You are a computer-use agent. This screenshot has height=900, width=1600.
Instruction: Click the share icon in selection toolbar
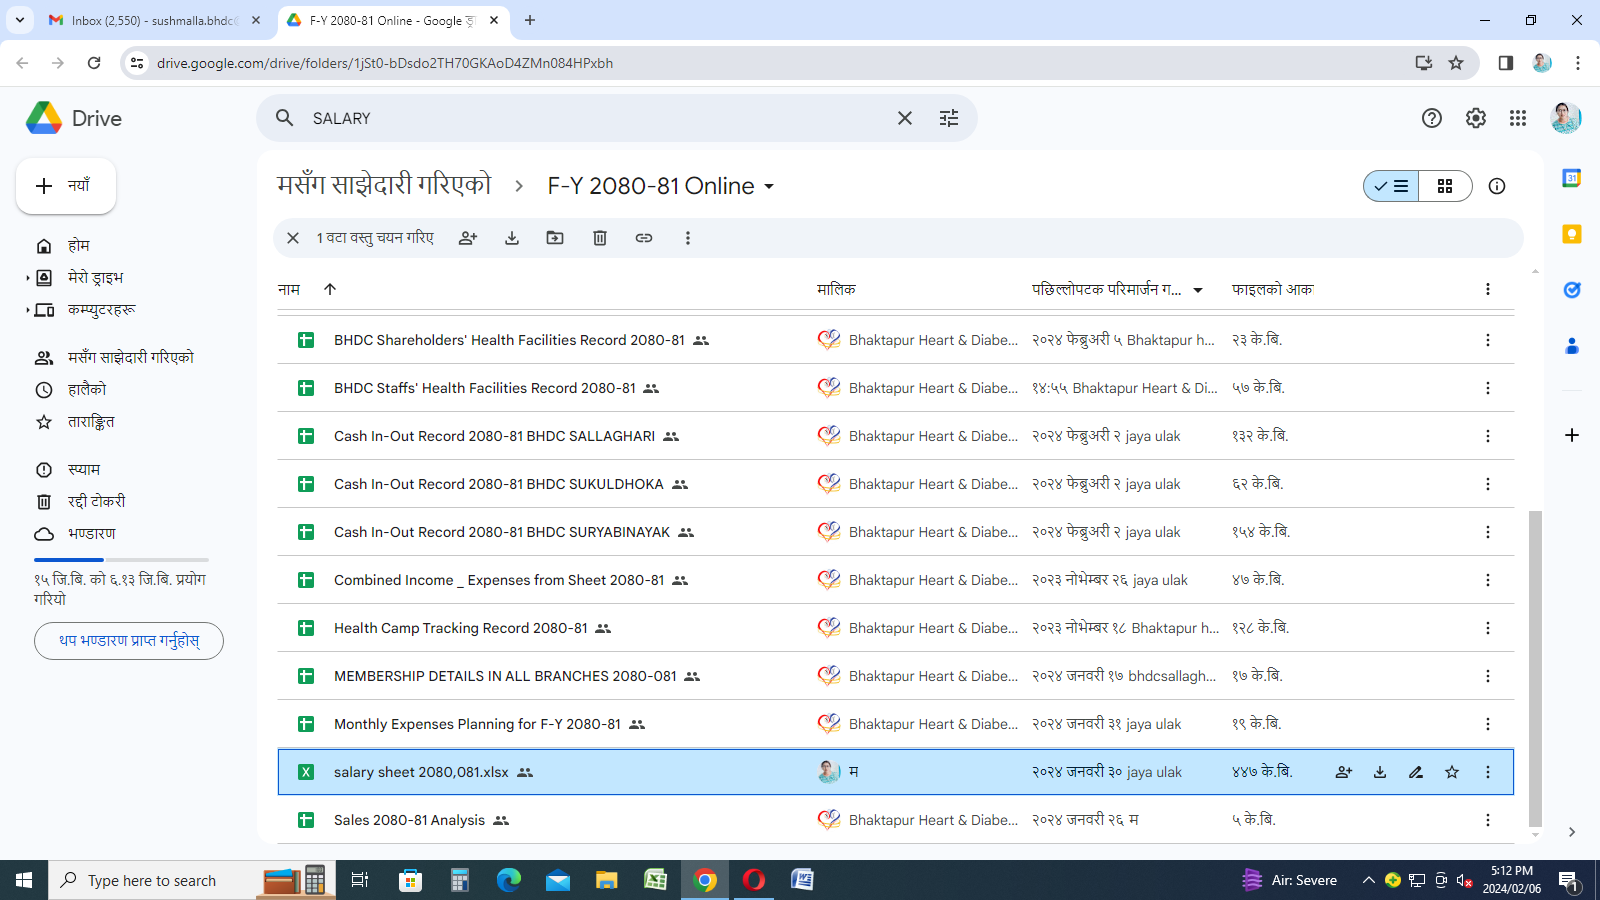pos(468,238)
